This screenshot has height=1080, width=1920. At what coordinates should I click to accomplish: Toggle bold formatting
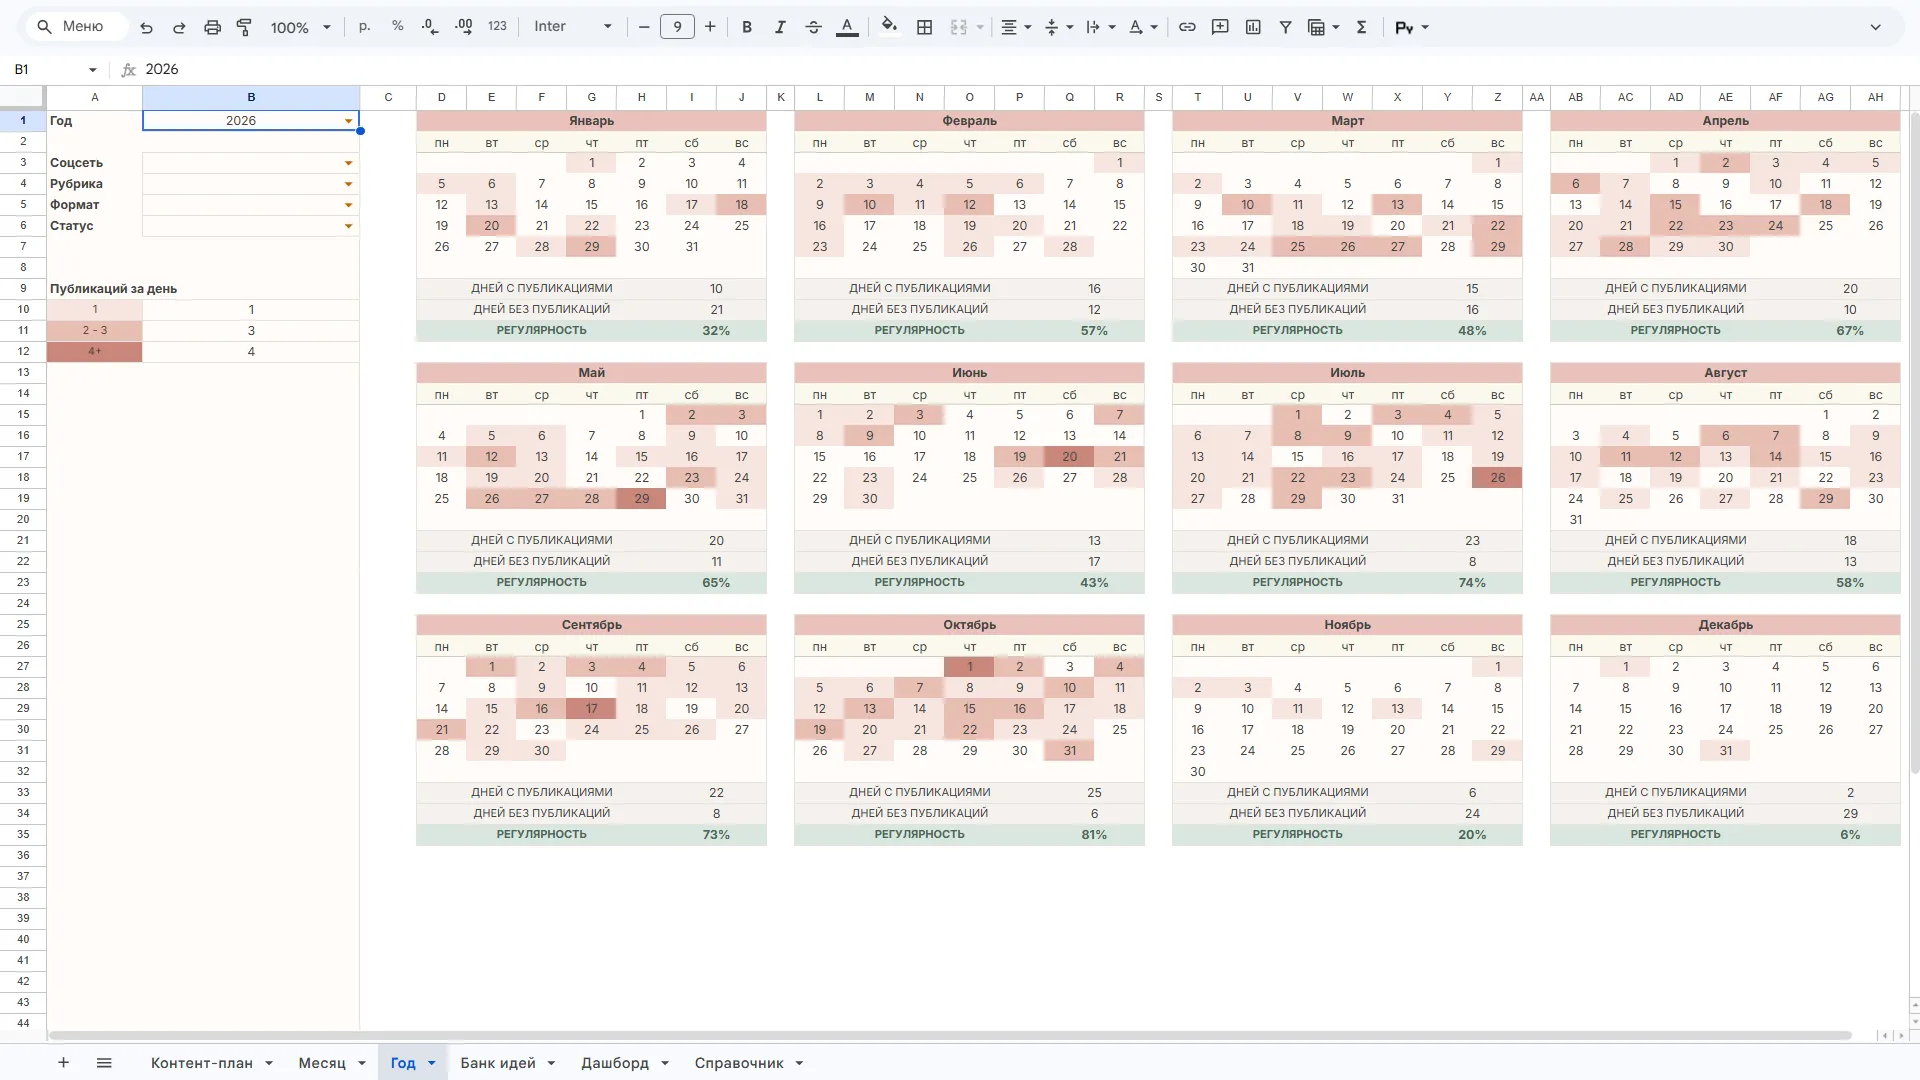(746, 27)
